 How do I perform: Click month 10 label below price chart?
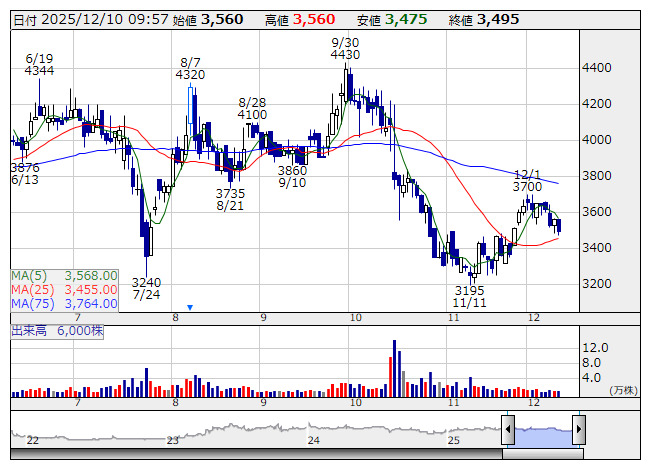pyautogui.click(x=355, y=318)
